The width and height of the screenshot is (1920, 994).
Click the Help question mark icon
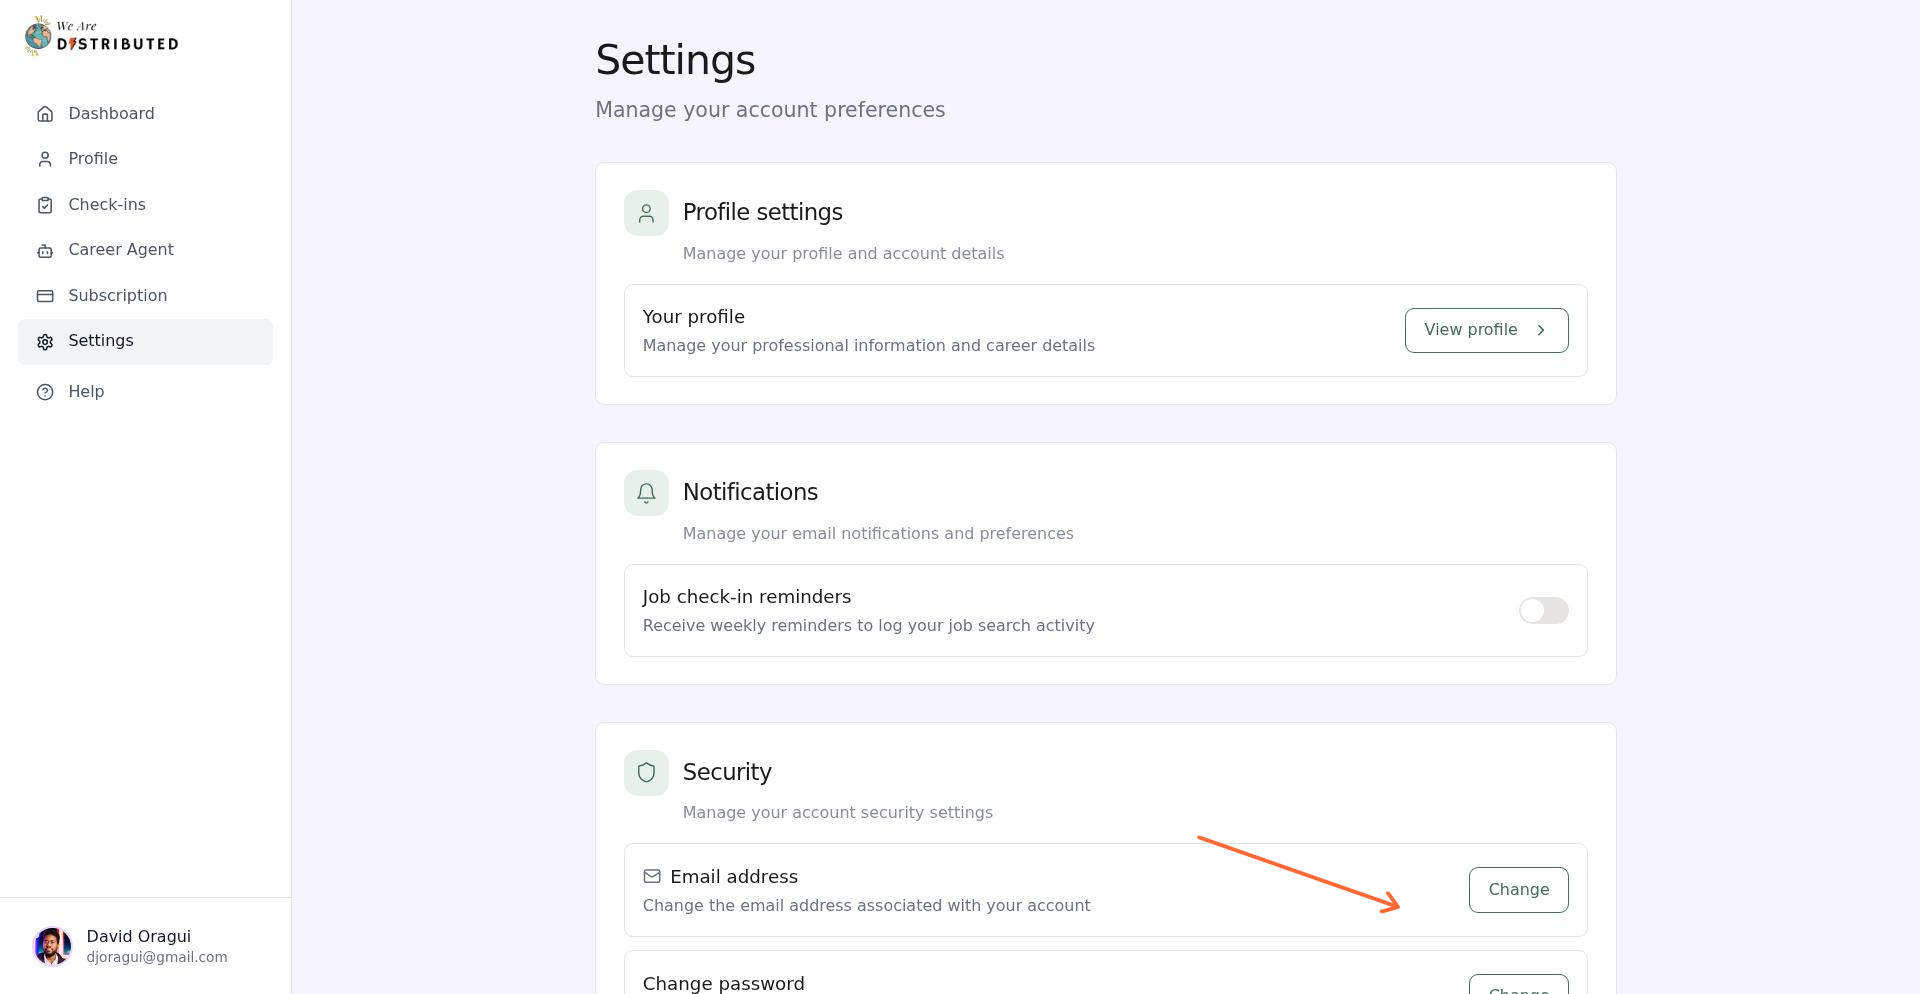pos(45,391)
